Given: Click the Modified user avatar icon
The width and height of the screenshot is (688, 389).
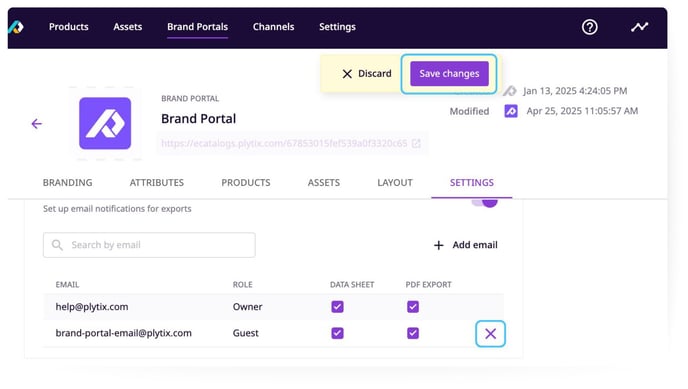Looking at the screenshot, I should 511,111.
